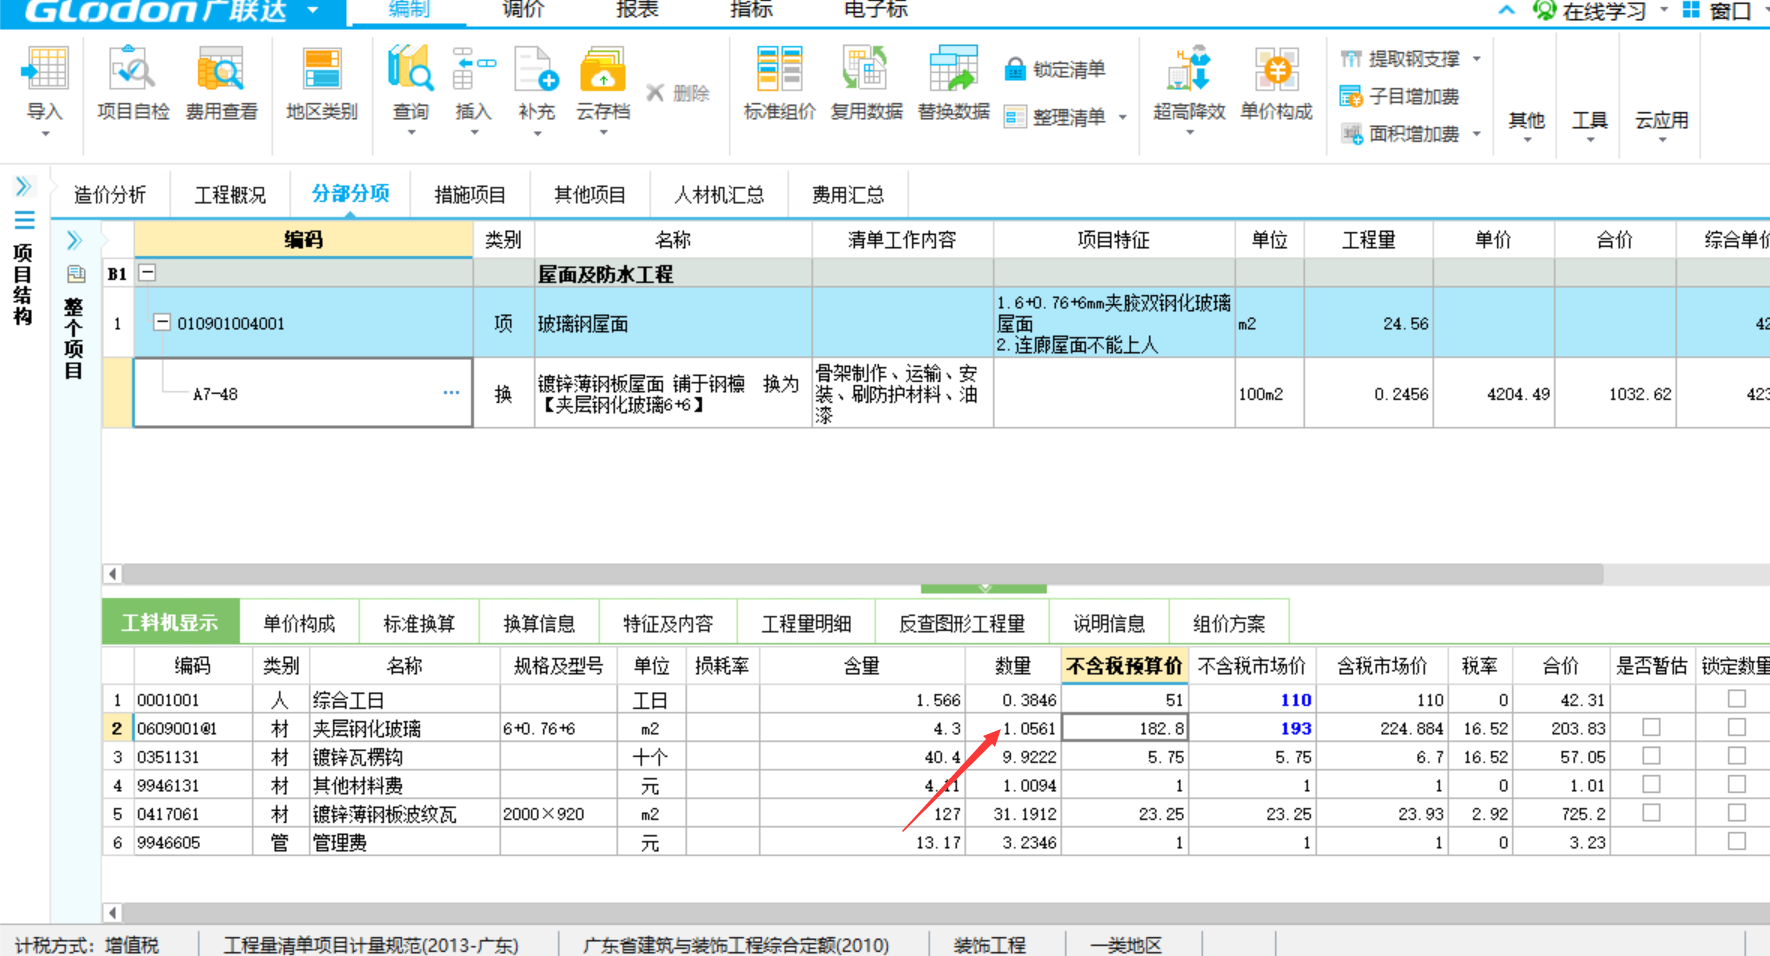Viewport: 1770px width, 956px height.
Task: Expand the left sidebar double-chevron
Action: [23, 187]
